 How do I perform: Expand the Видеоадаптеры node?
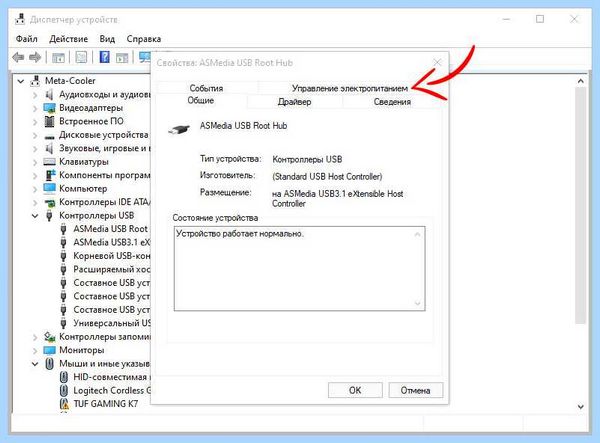tap(35, 108)
